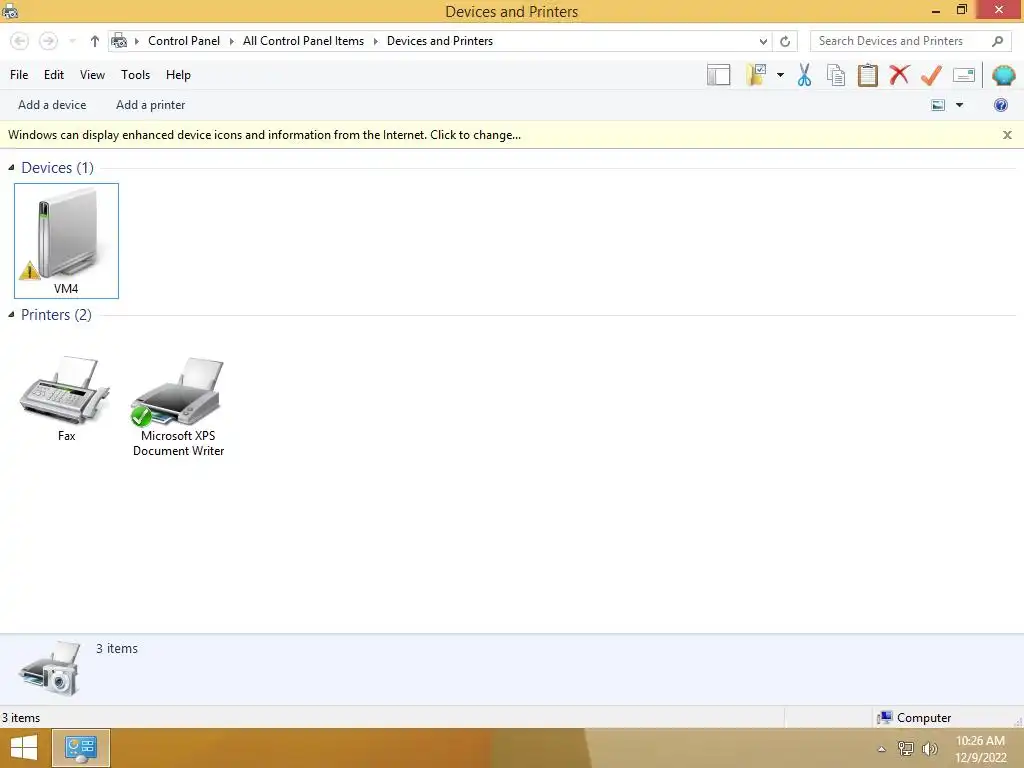Open the view options dropdown arrow
Screen dimensions: 1024x768
(x=959, y=105)
